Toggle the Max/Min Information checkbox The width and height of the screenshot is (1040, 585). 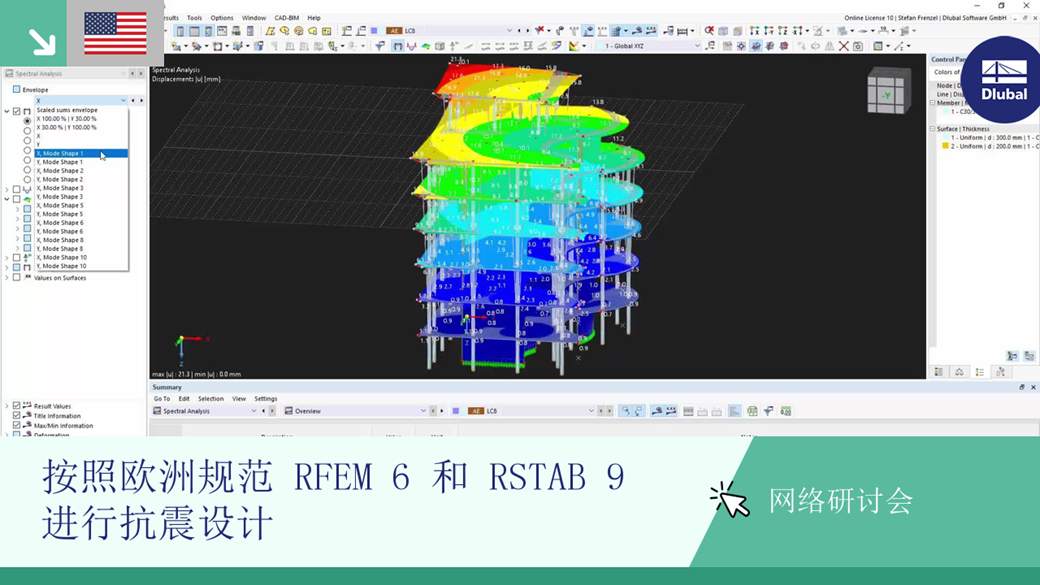(x=17, y=426)
